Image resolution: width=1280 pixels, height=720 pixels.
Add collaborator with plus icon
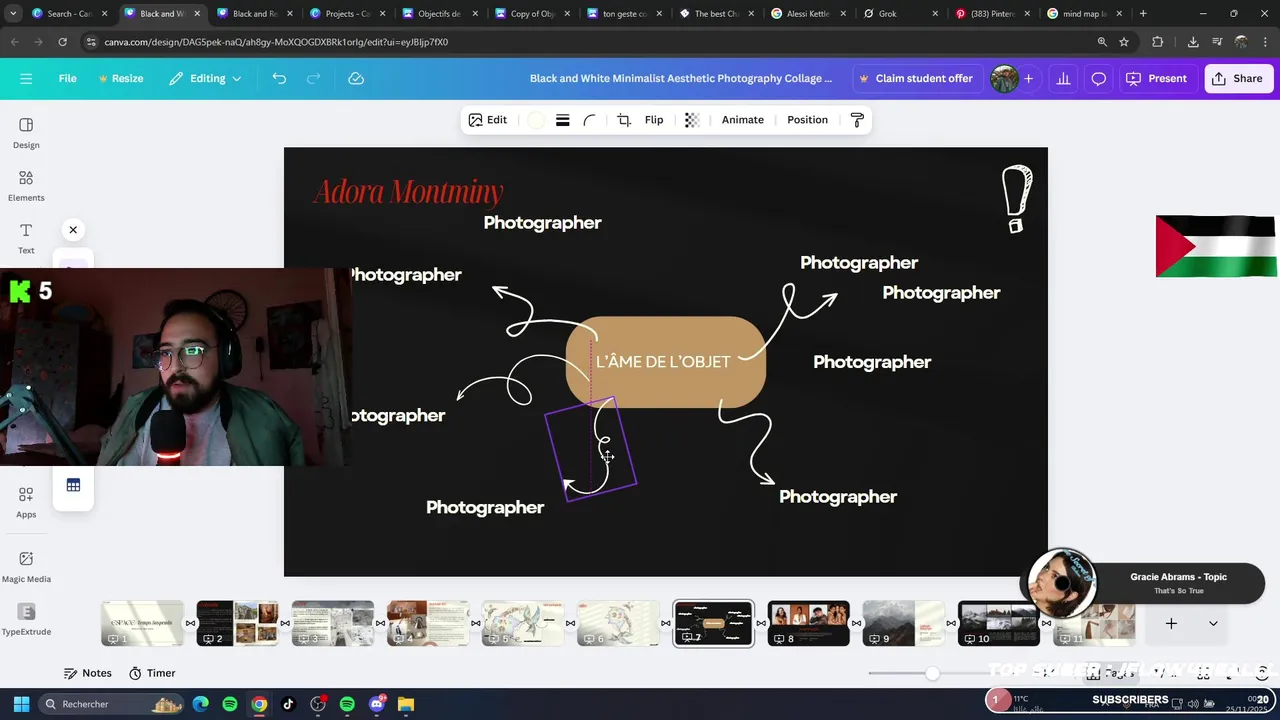1028,78
